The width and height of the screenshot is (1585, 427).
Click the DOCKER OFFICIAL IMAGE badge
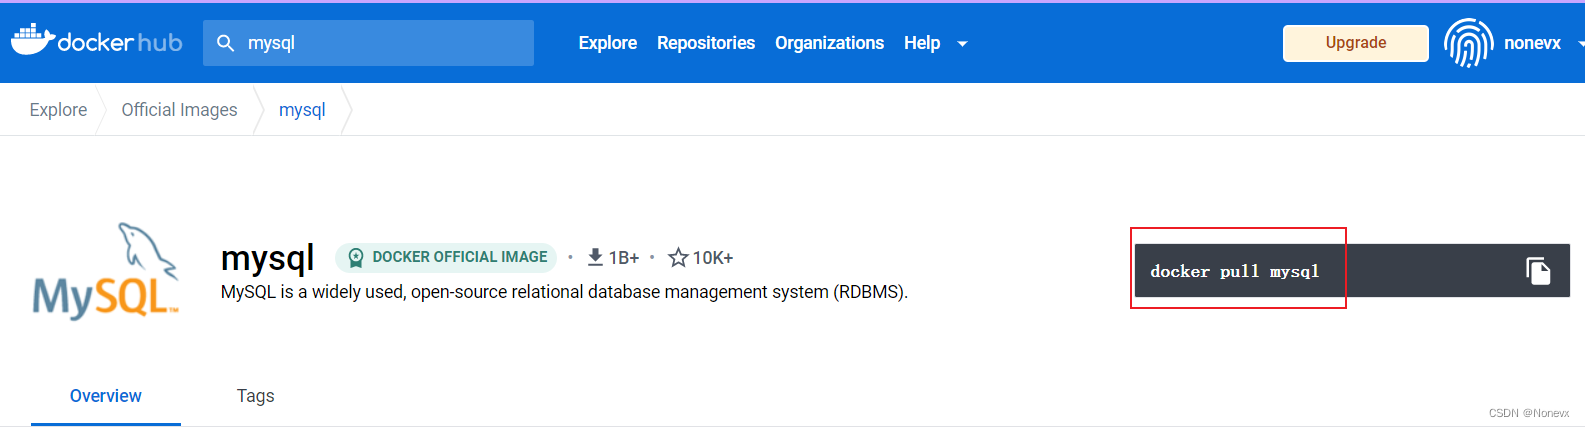click(446, 257)
